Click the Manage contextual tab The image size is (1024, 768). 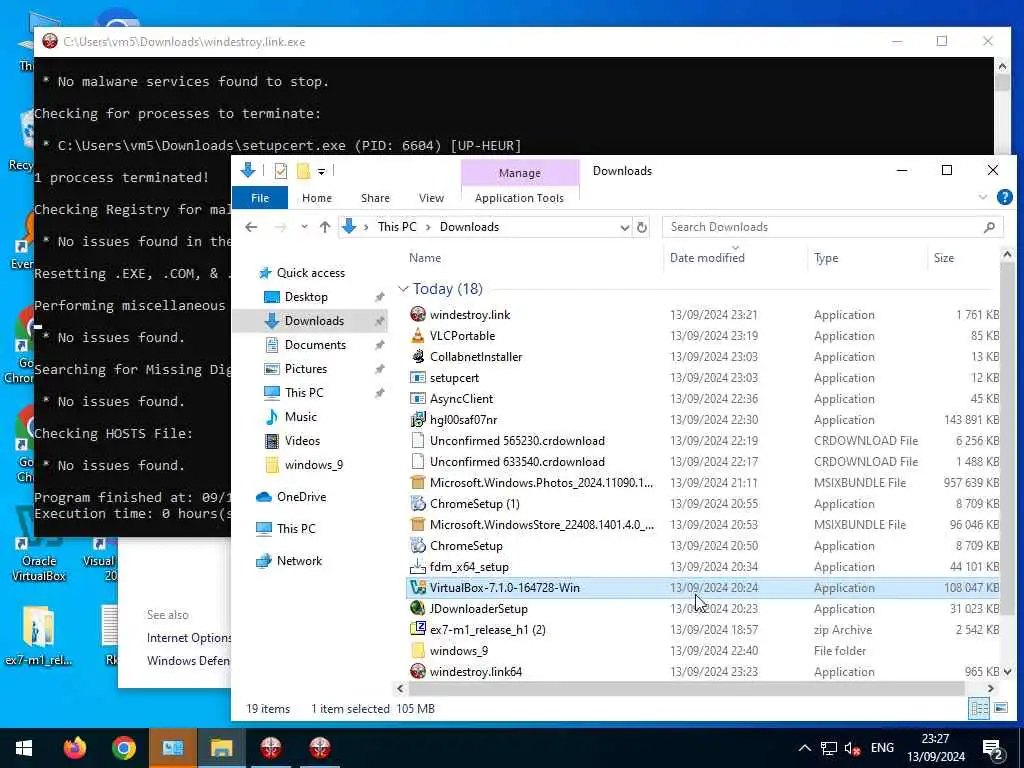tap(520, 173)
